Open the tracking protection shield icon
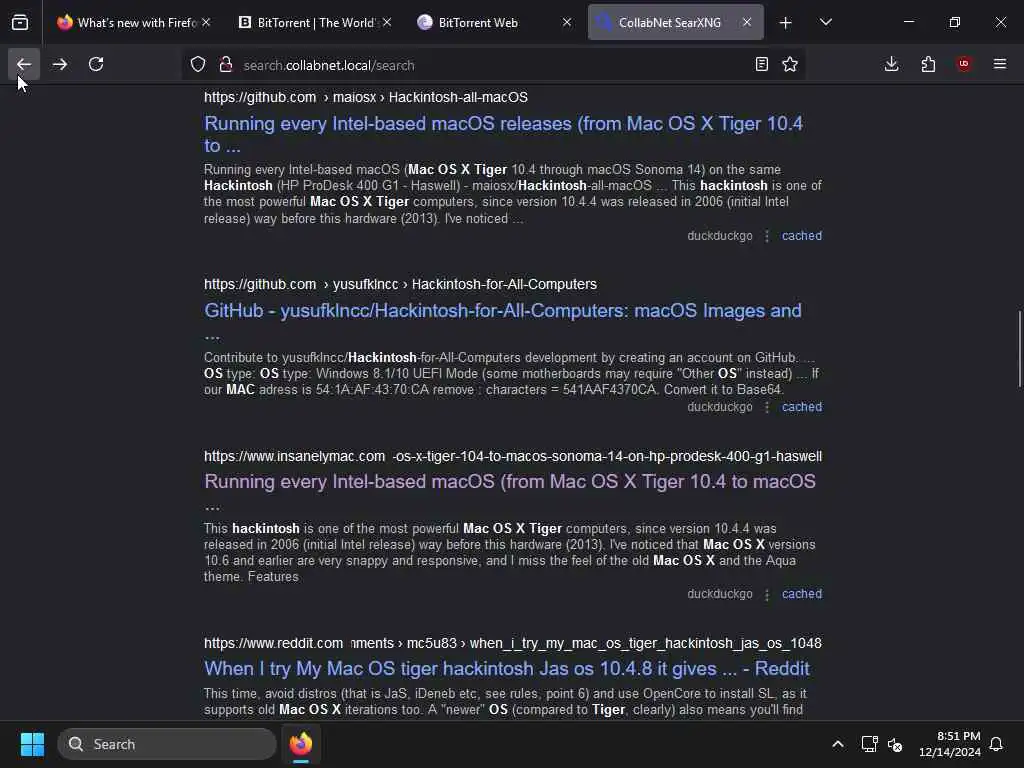Image resolution: width=1024 pixels, height=768 pixels. (x=198, y=65)
